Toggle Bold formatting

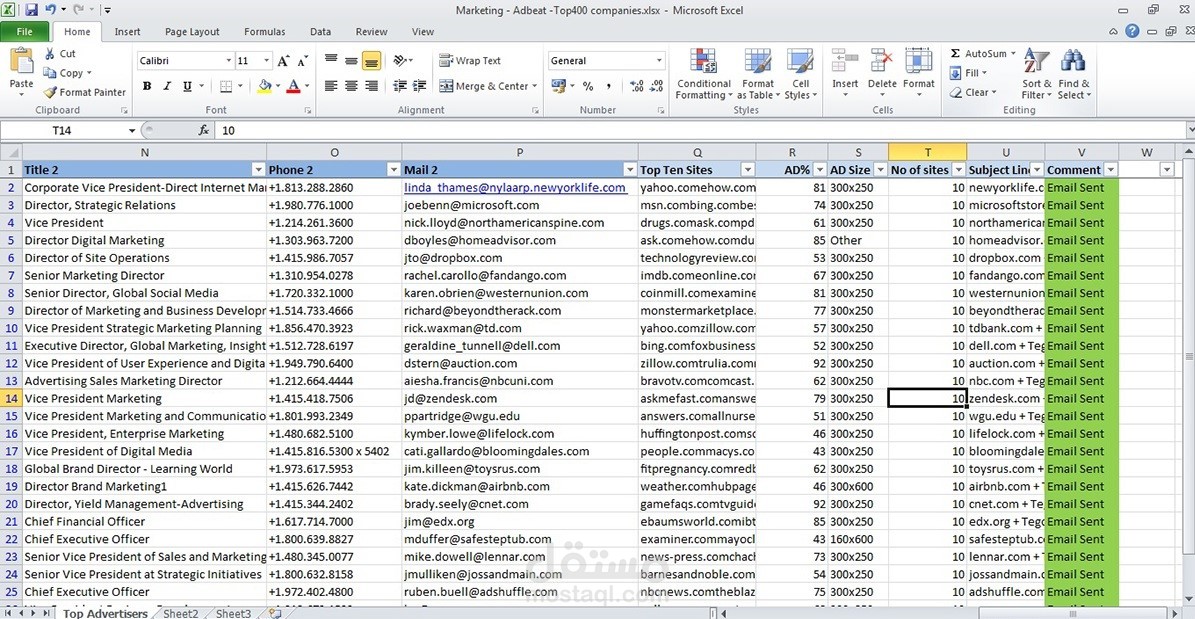[x=147, y=86]
